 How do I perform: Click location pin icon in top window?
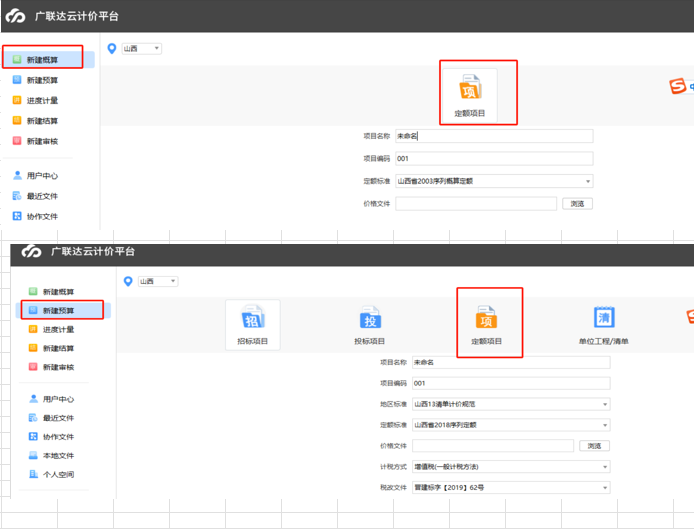(x=112, y=48)
